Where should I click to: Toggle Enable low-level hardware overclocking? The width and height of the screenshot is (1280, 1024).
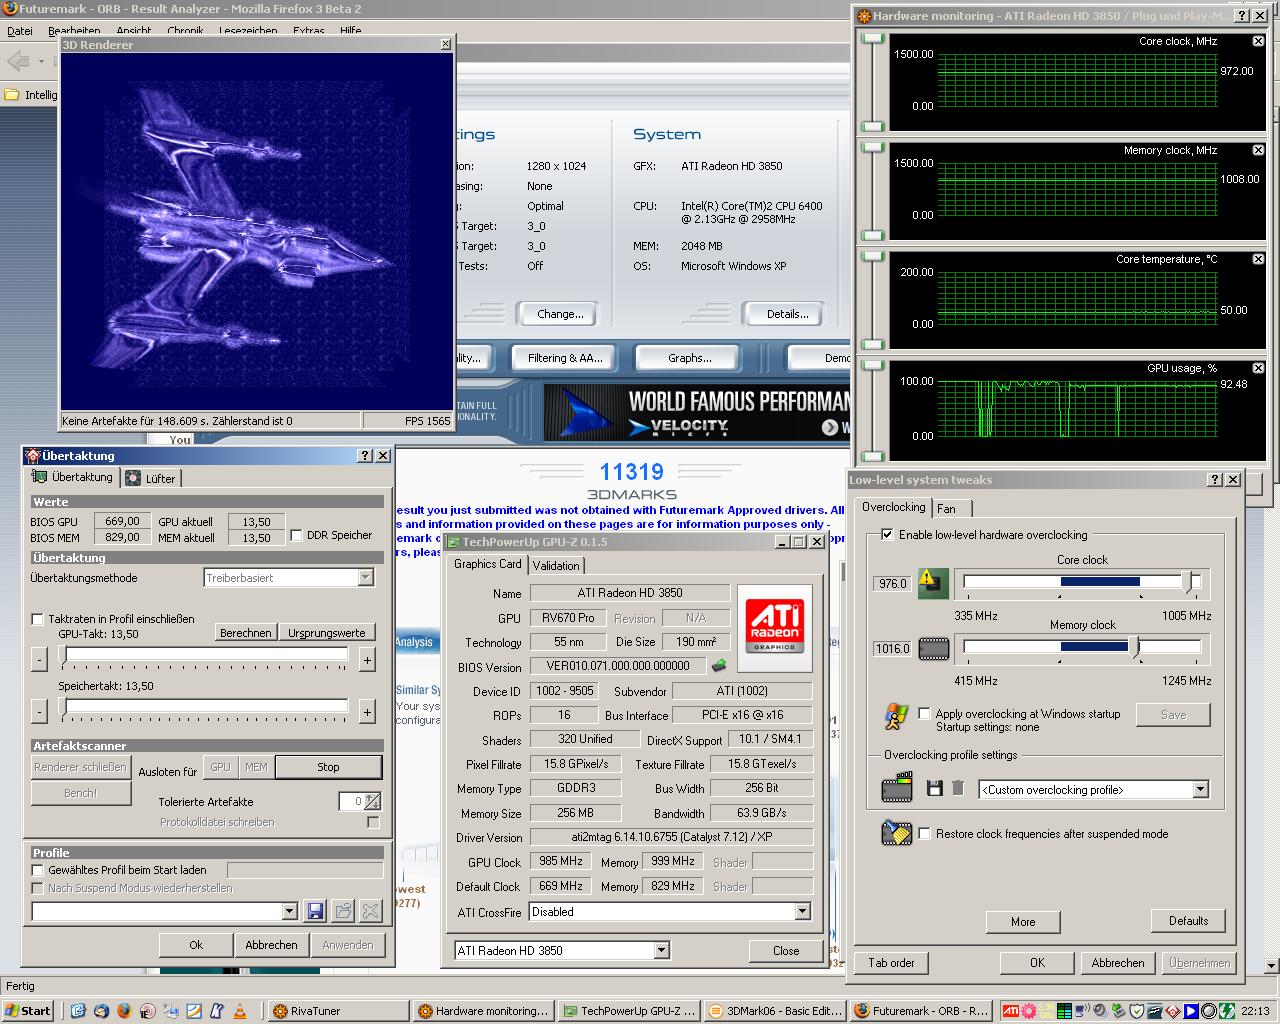887,535
